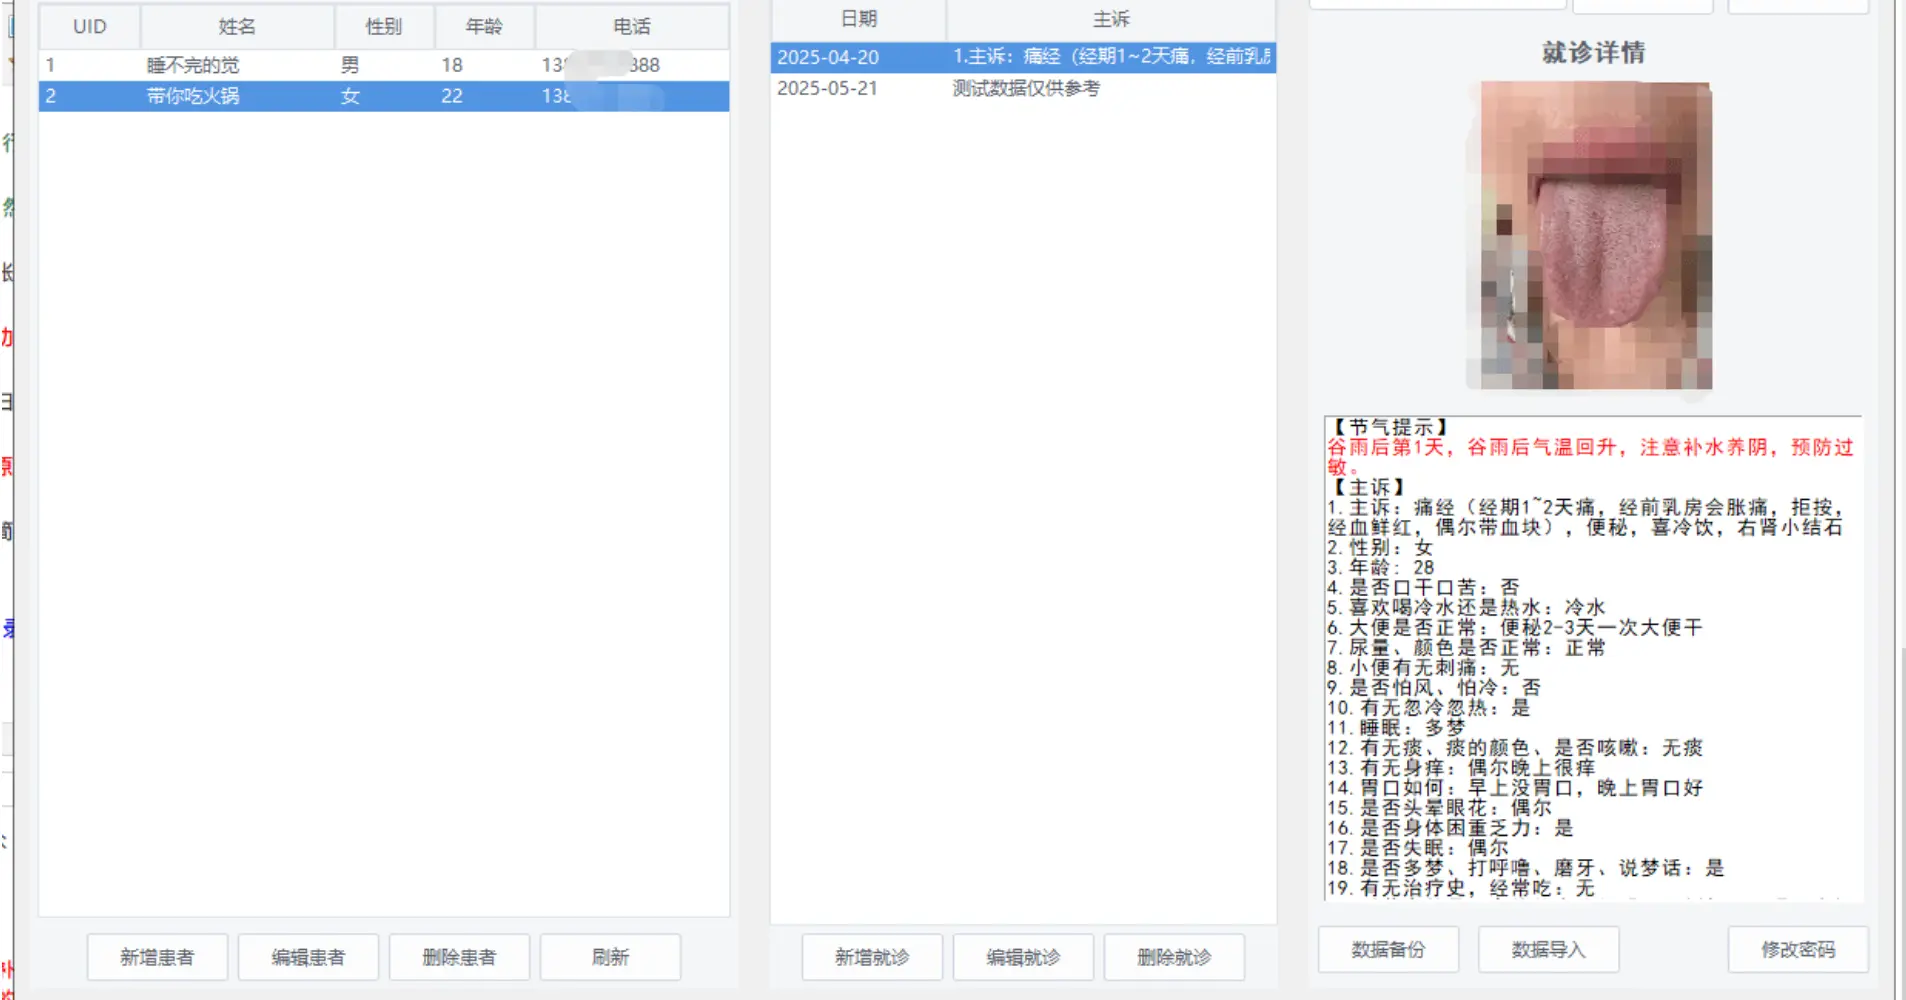Add a new visit via 新增就诊

click(x=872, y=957)
